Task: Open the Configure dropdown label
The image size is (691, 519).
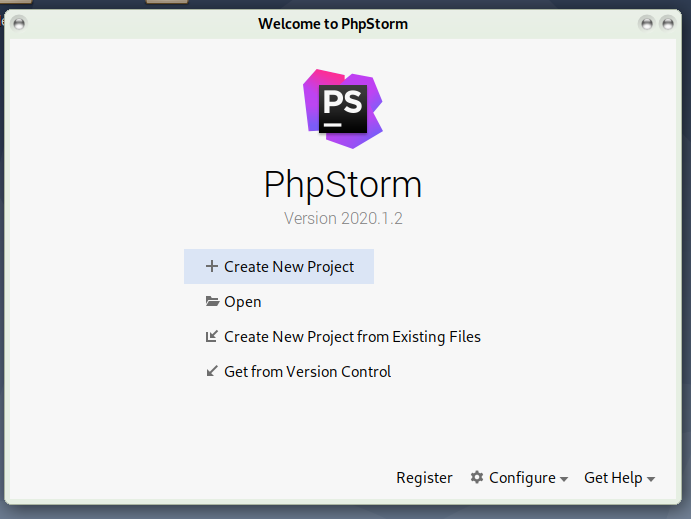Action: coord(522,478)
